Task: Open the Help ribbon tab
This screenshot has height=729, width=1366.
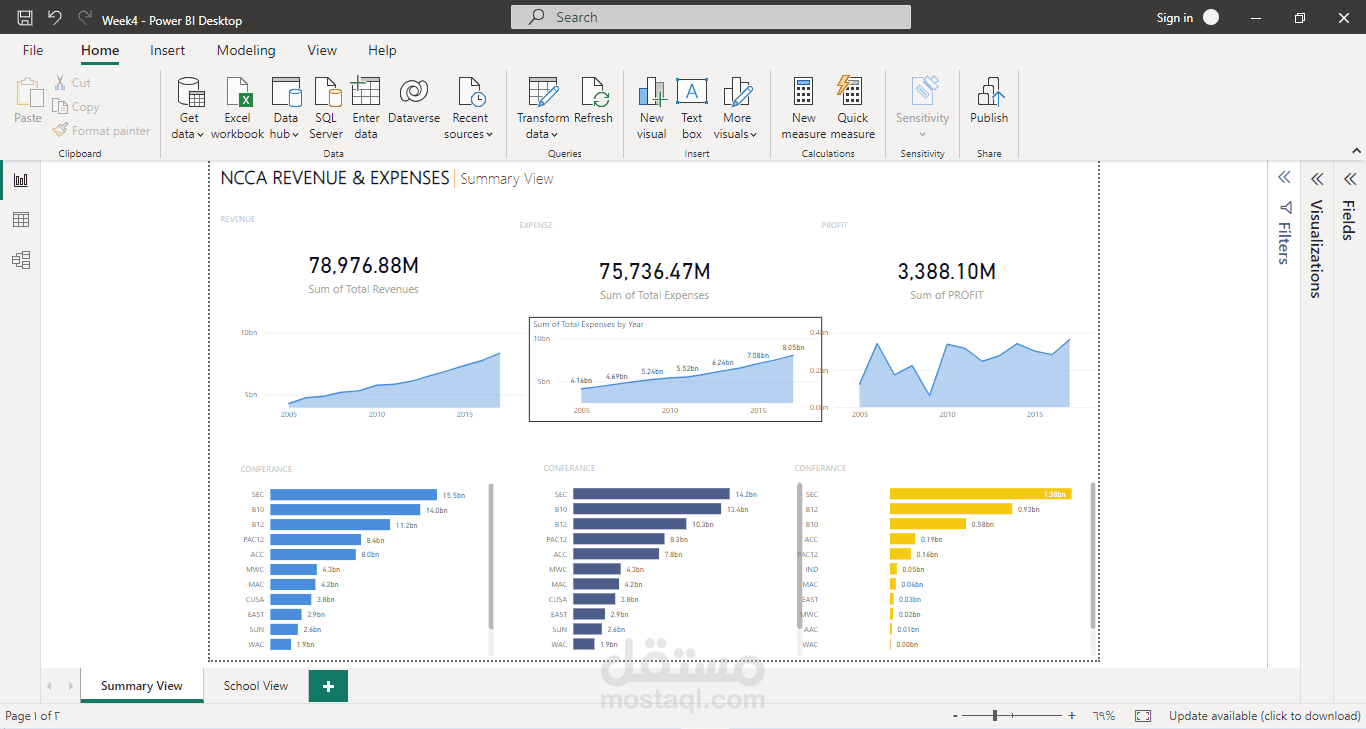Action: pyautogui.click(x=382, y=50)
